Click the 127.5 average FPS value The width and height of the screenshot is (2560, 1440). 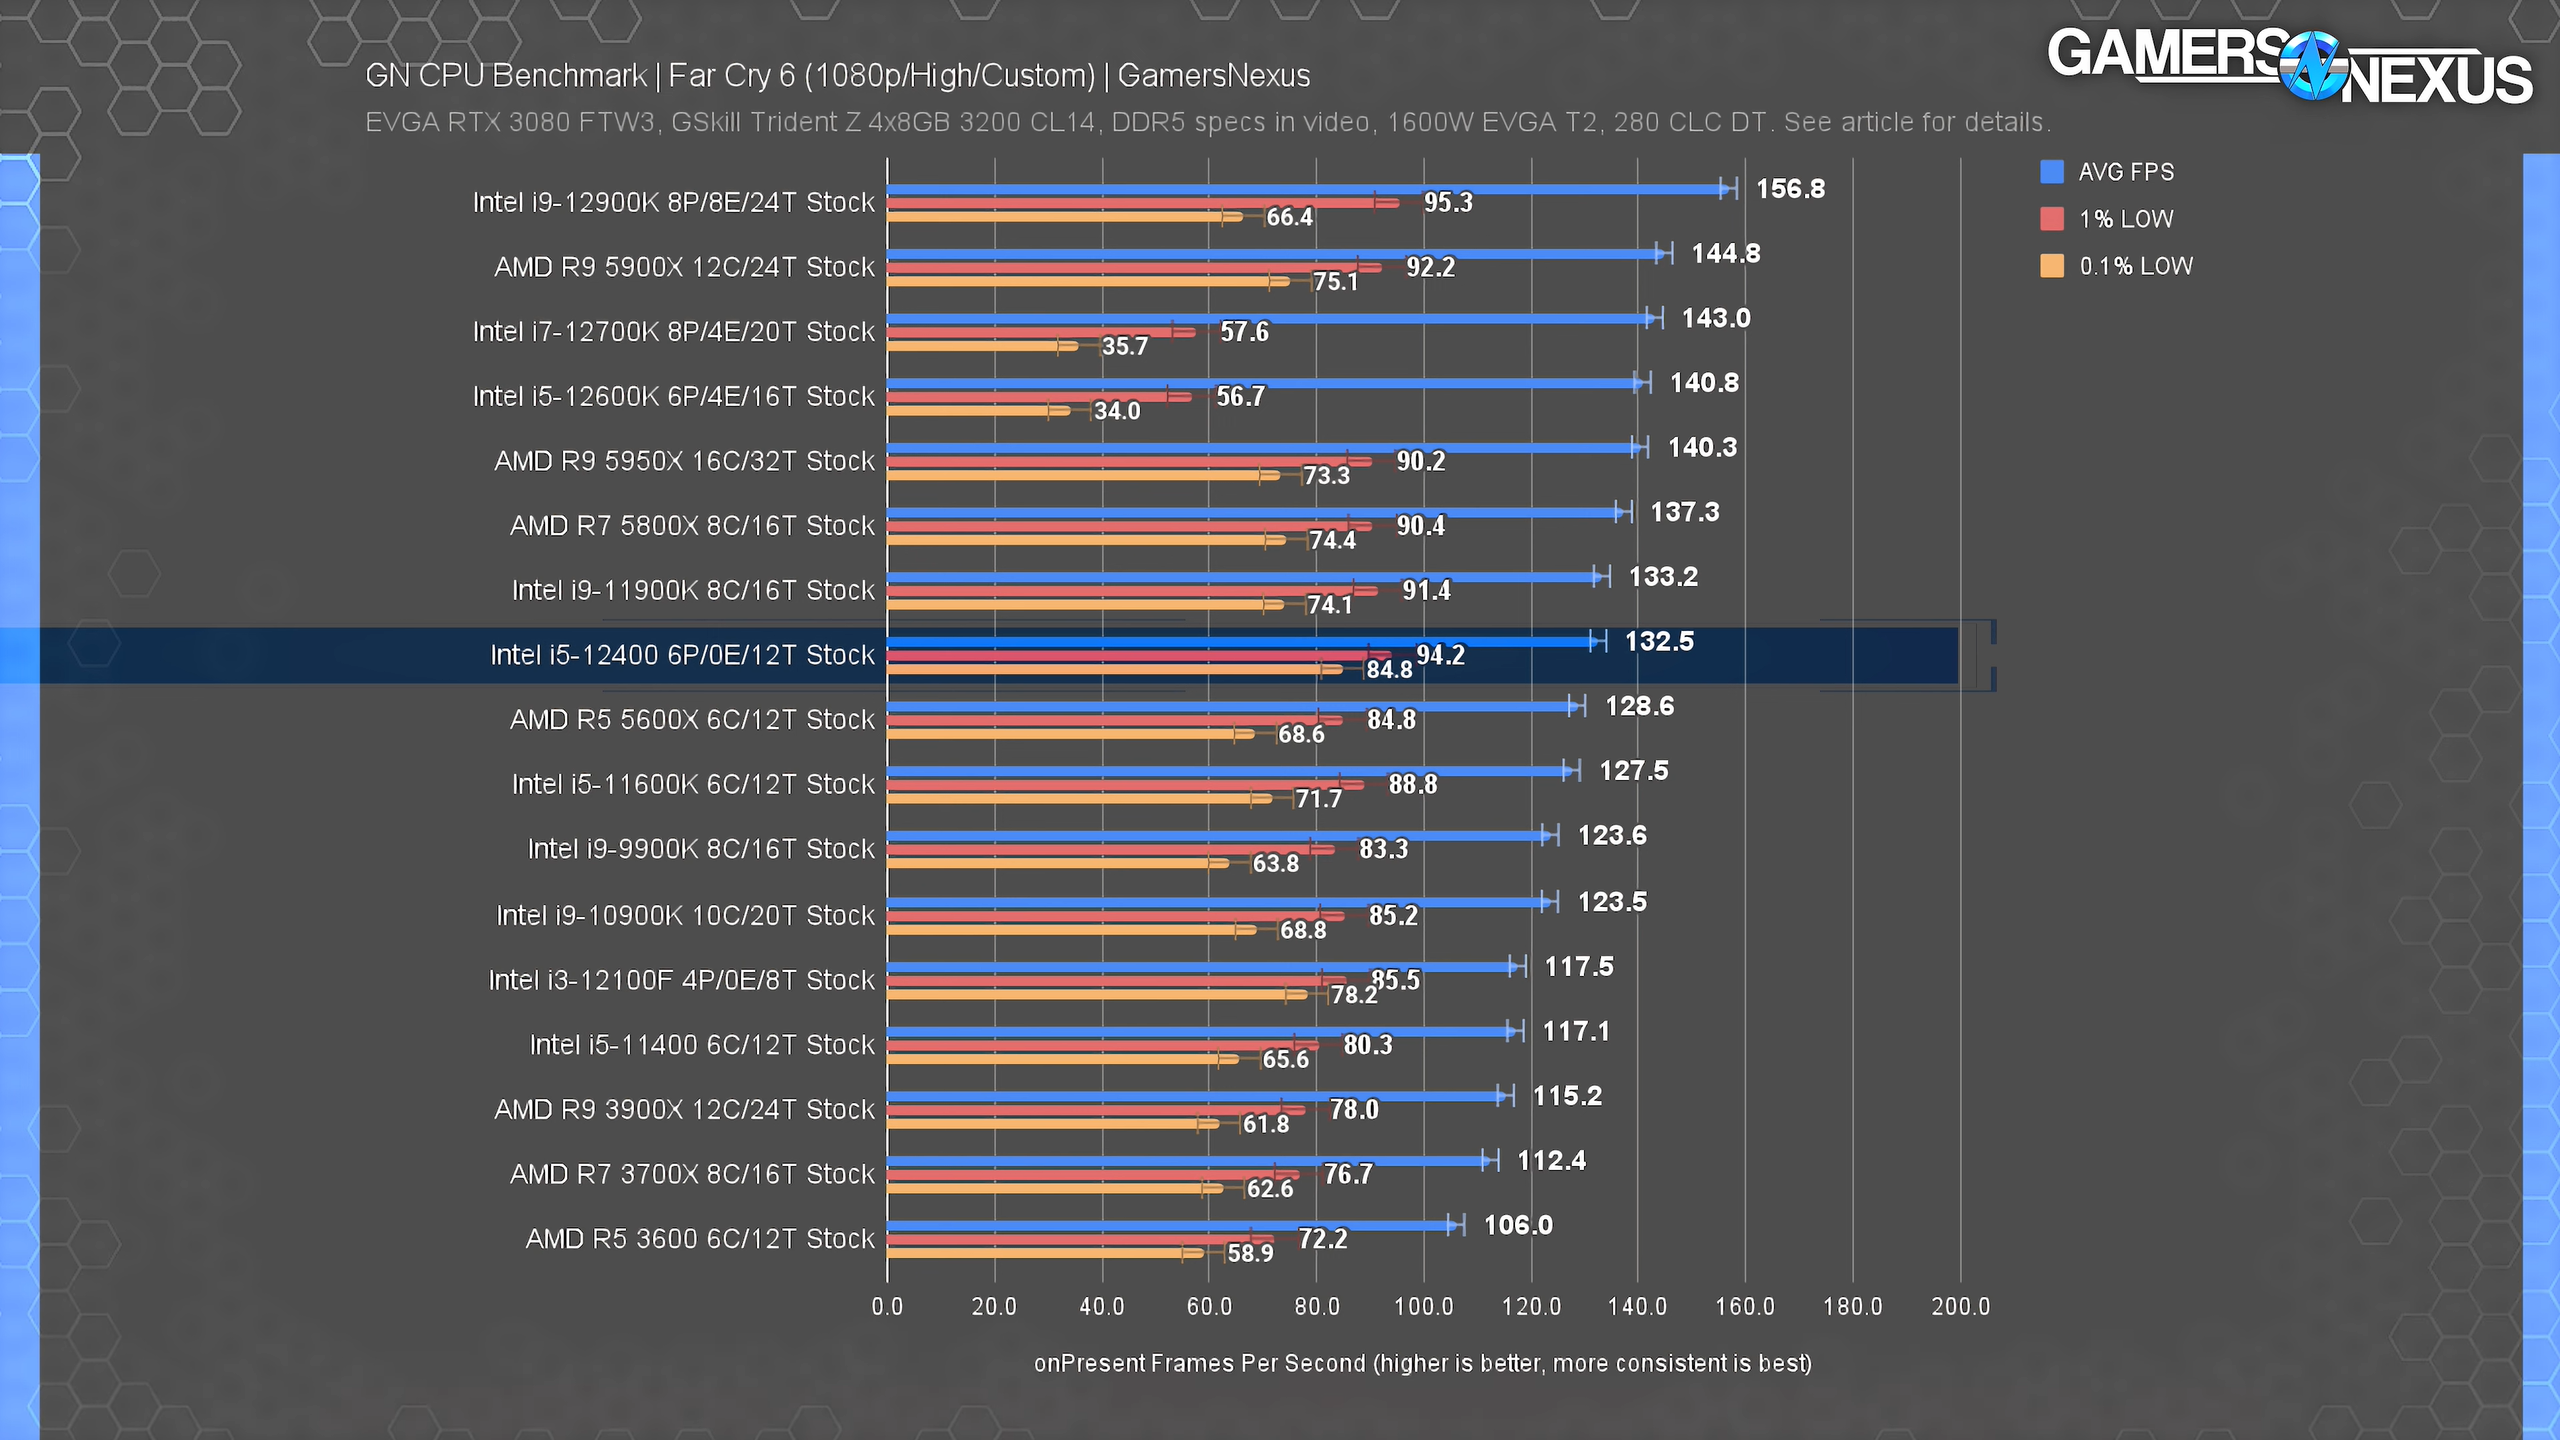1634,771
